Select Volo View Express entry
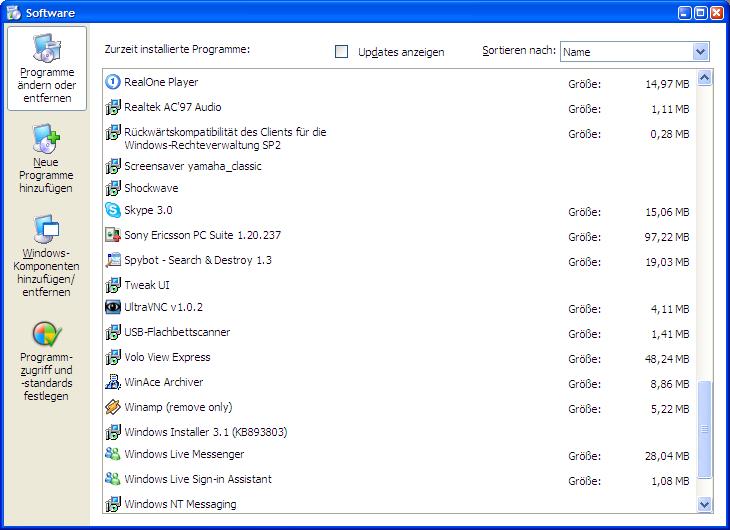 [167, 357]
